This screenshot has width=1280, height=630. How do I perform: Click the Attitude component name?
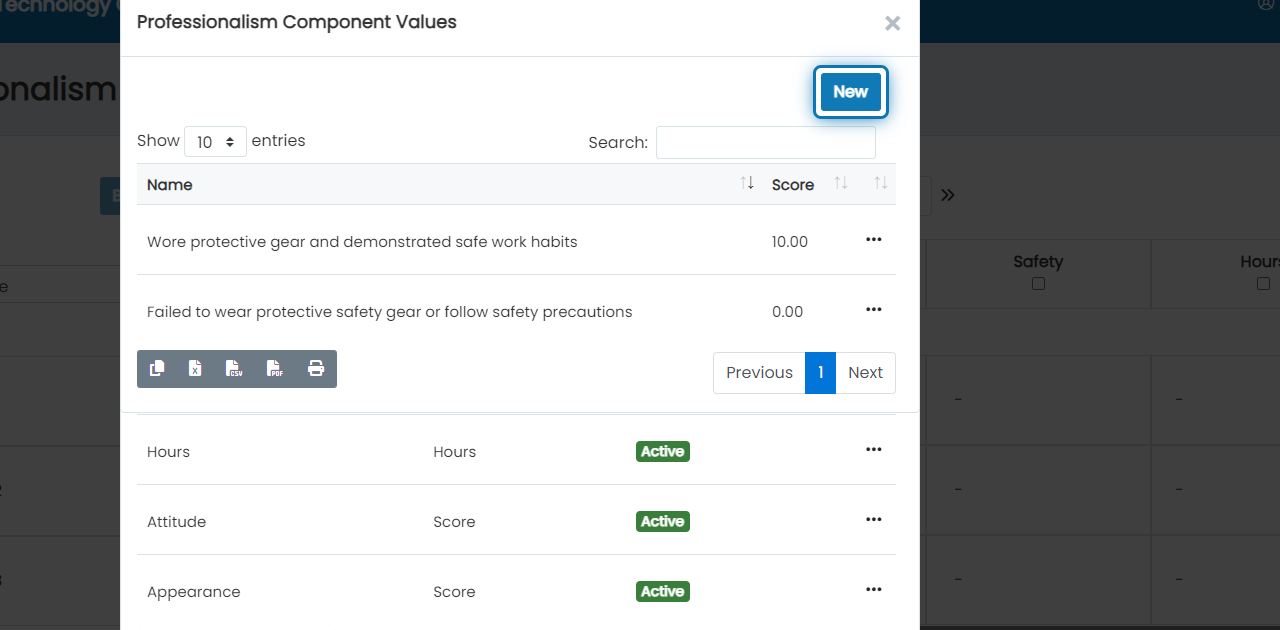[176, 522]
